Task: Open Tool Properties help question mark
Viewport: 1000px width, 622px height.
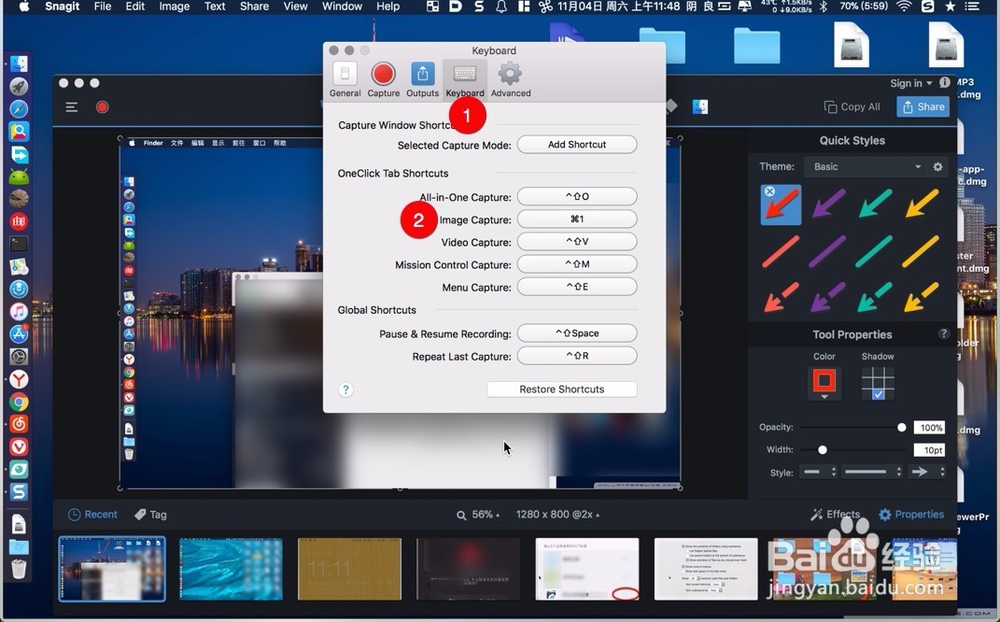Action: (943, 334)
